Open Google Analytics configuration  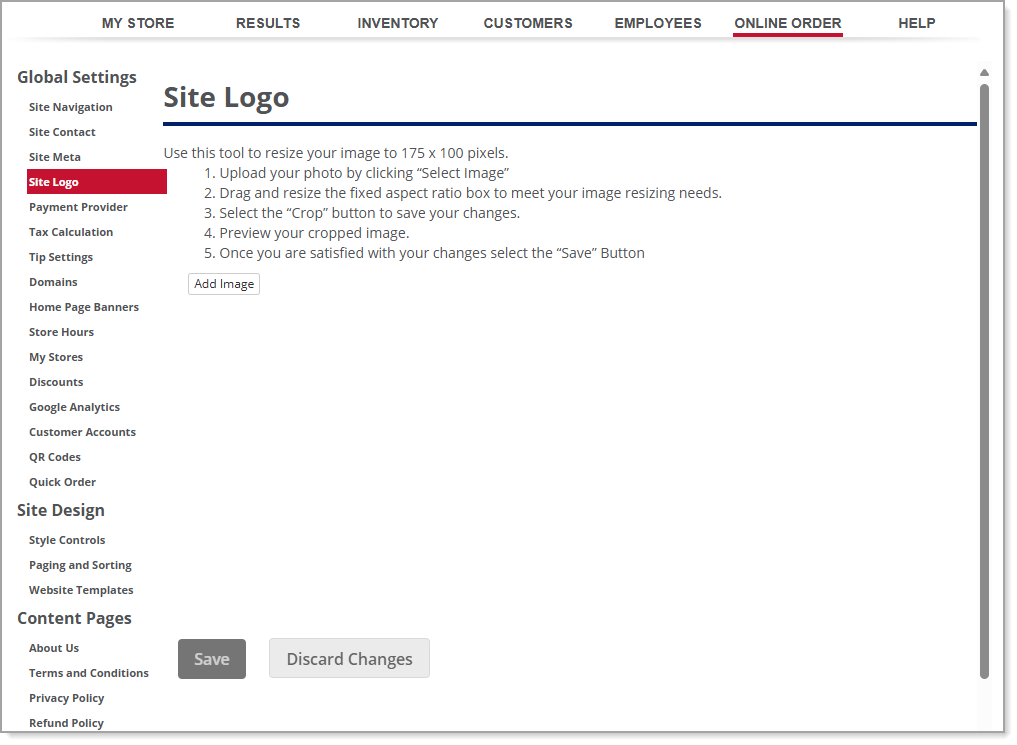pyautogui.click(x=74, y=407)
